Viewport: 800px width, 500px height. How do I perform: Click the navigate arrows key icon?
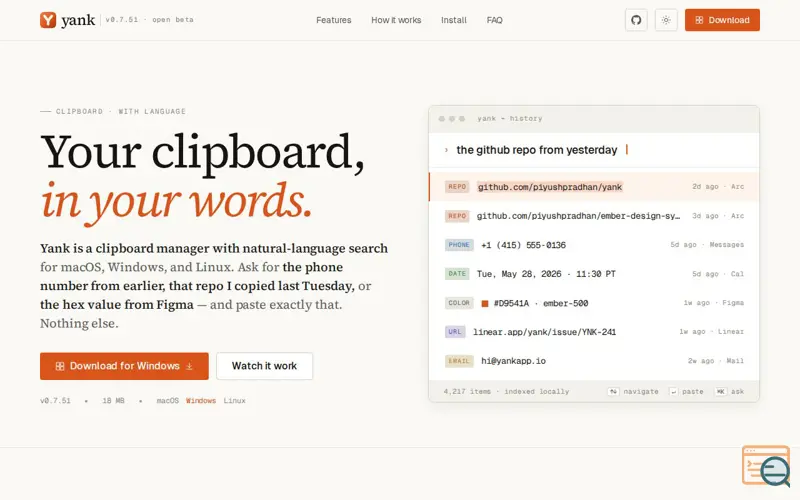pyautogui.click(x=613, y=391)
